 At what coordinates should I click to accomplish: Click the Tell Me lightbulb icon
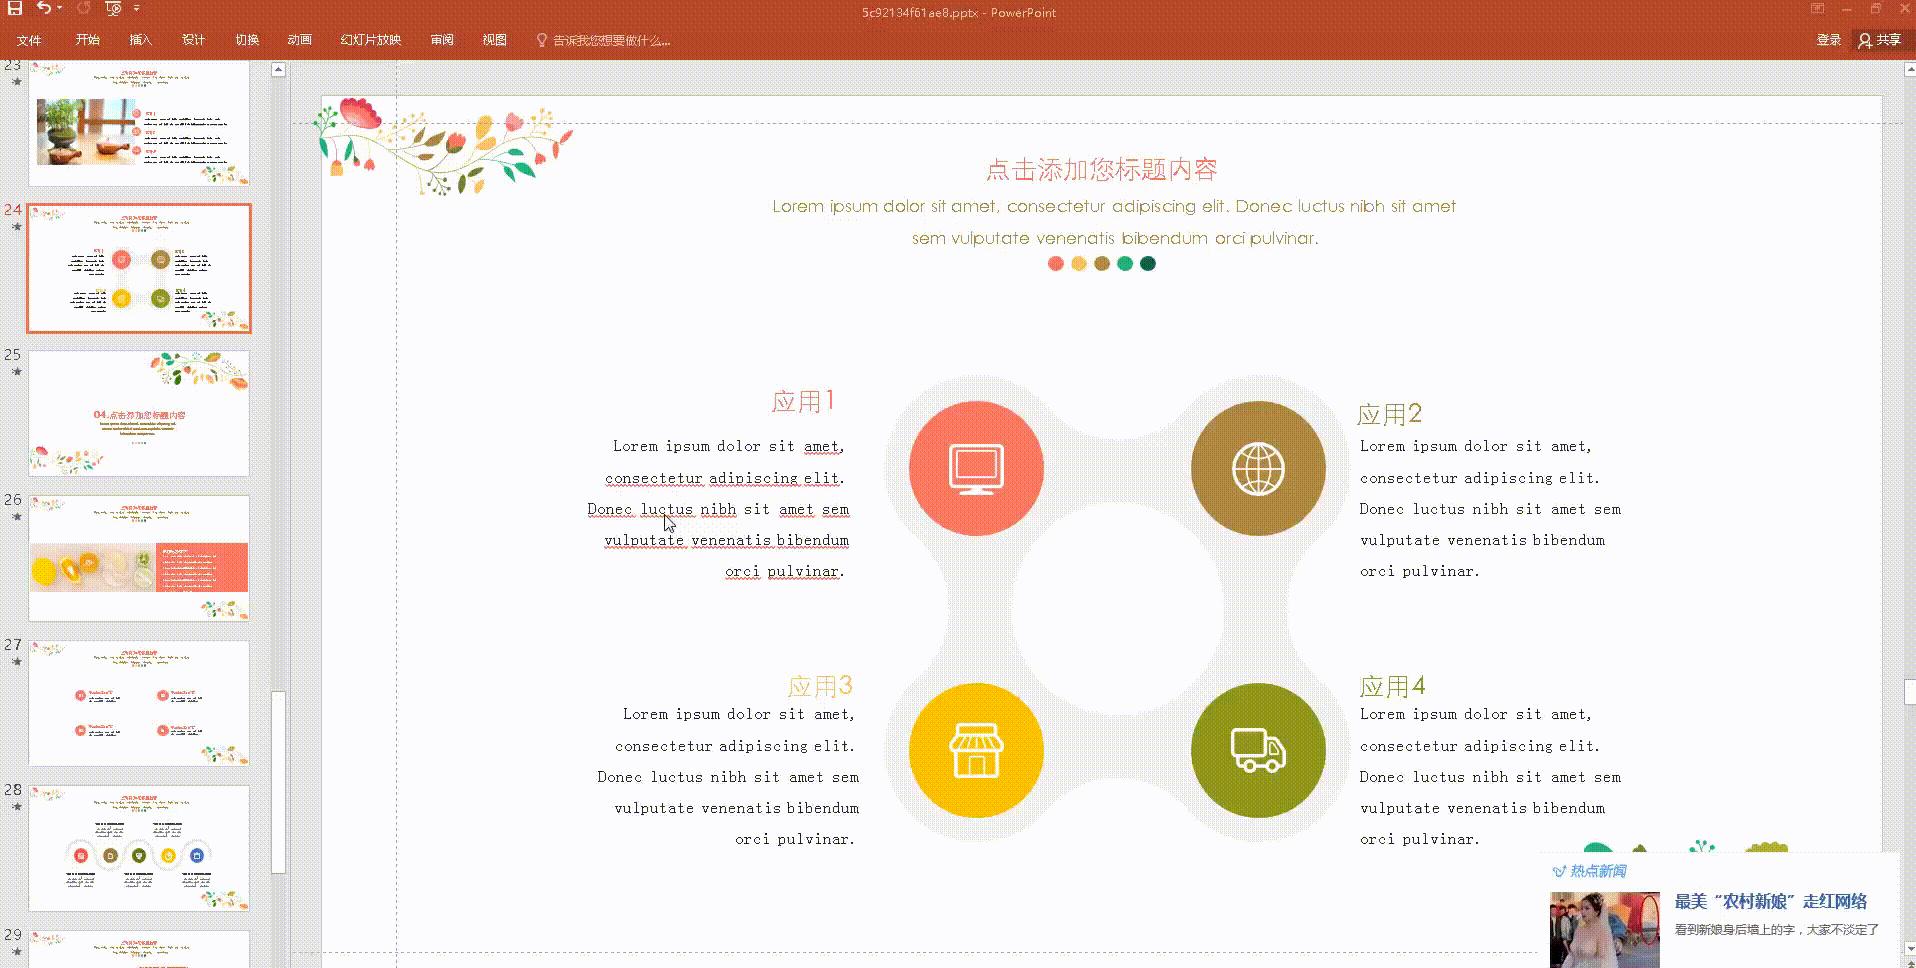point(541,40)
